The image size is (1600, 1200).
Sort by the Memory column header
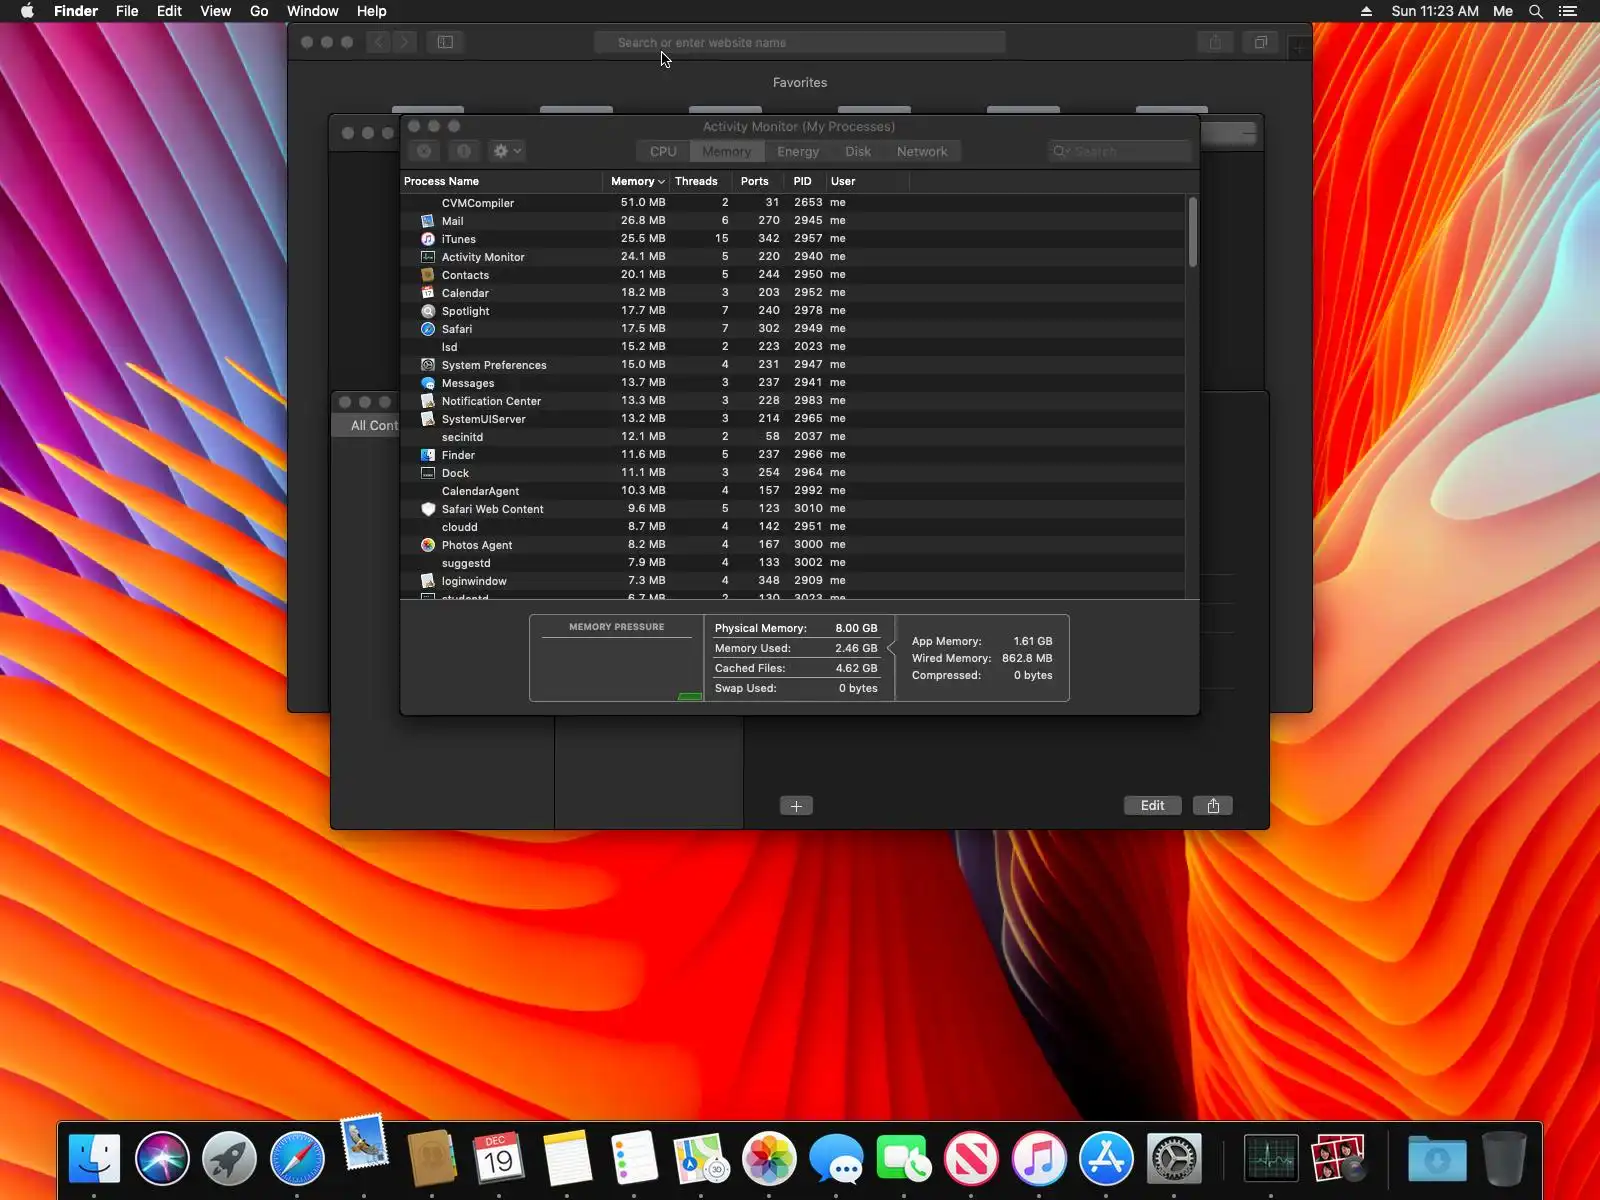[637, 181]
